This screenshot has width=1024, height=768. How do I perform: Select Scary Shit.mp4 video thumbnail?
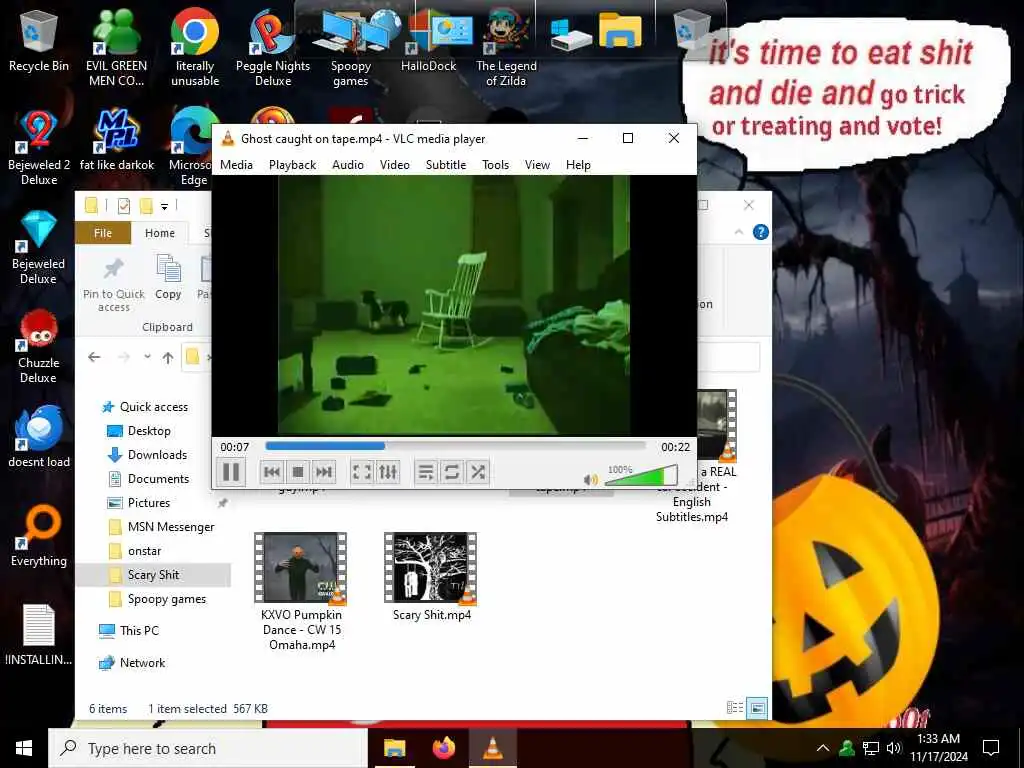(431, 568)
